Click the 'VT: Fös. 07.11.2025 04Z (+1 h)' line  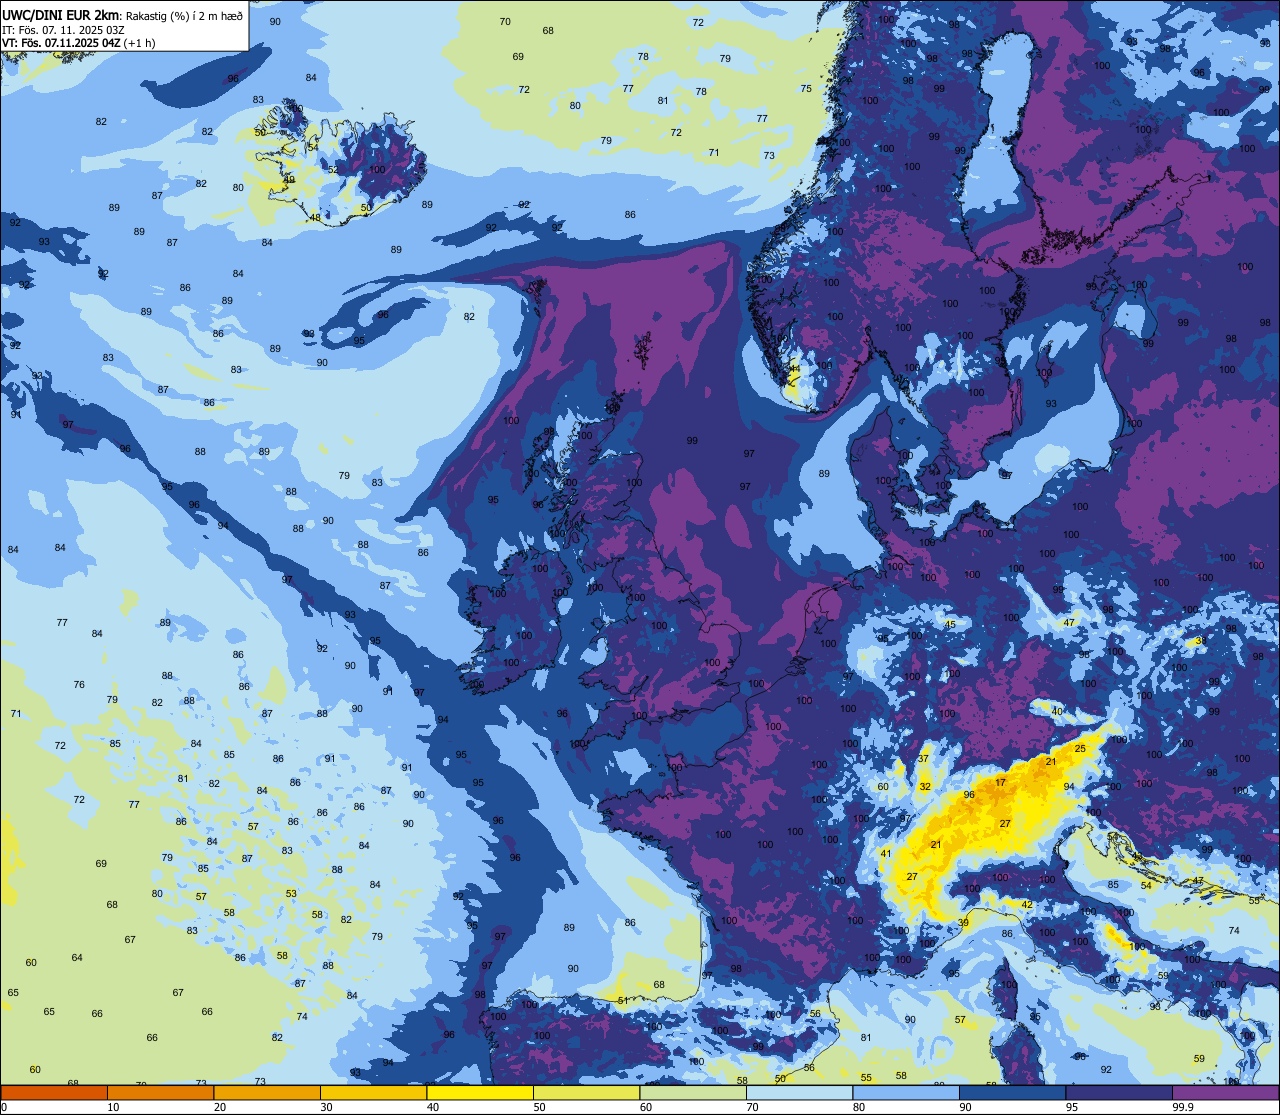pyautogui.click(x=78, y=43)
